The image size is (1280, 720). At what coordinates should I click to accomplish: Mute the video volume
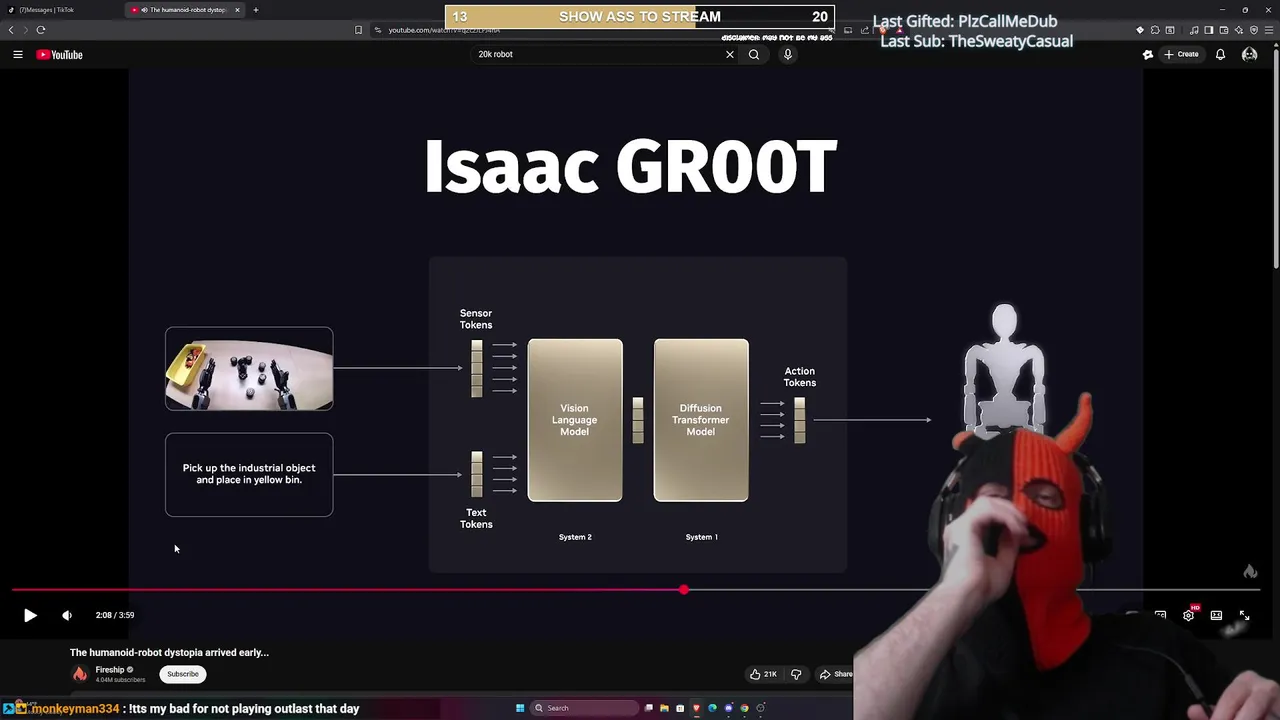point(67,615)
